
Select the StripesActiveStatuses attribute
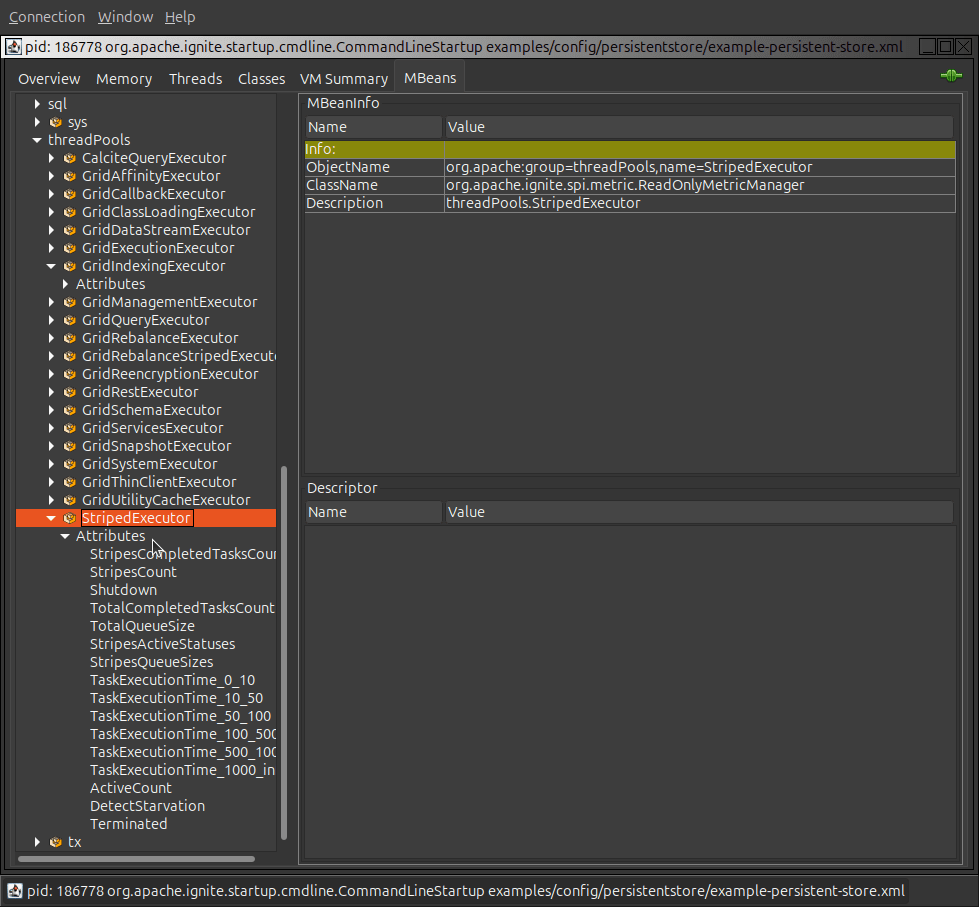pos(162,644)
